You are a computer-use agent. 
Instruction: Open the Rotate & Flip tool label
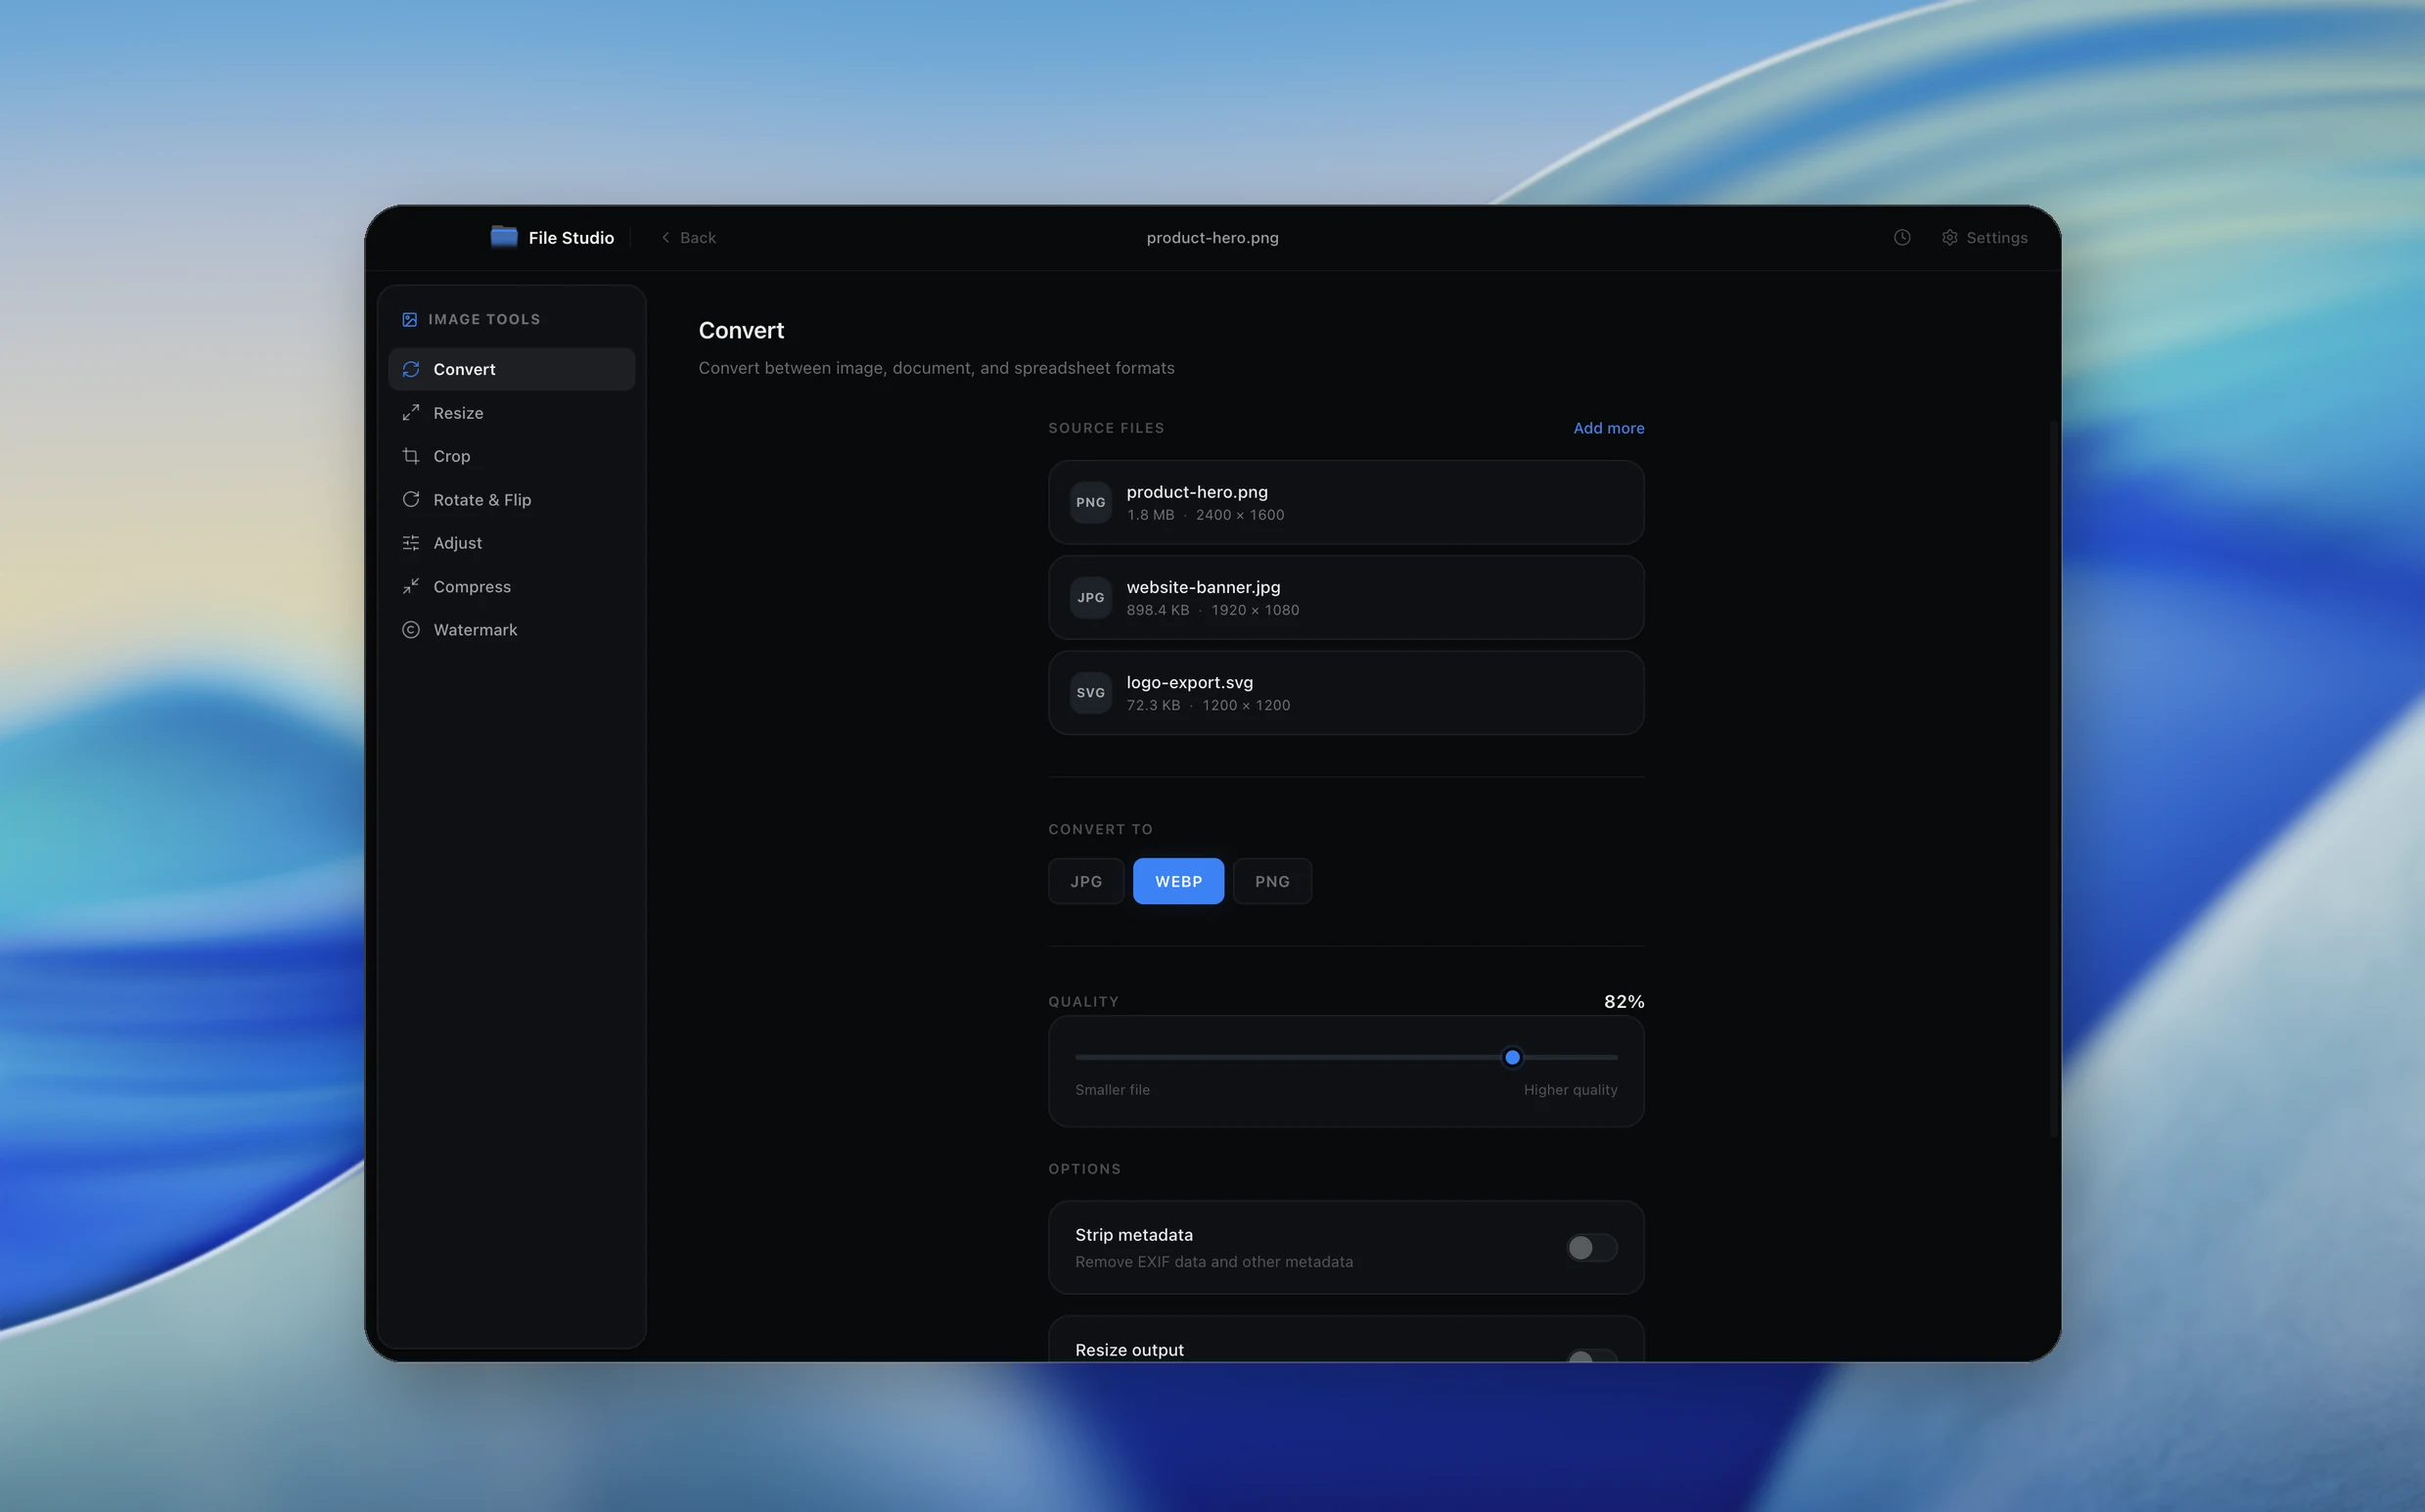click(482, 499)
